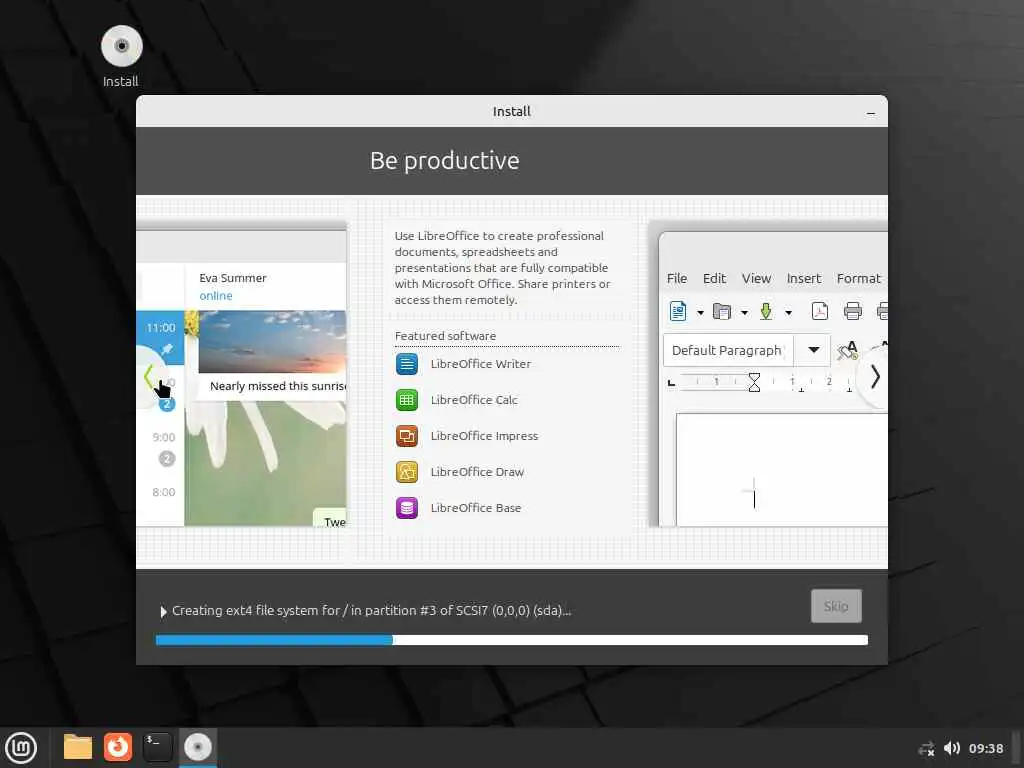Image resolution: width=1024 pixels, height=768 pixels.
Task: Click the View menu in slide preview
Action: click(x=756, y=278)
